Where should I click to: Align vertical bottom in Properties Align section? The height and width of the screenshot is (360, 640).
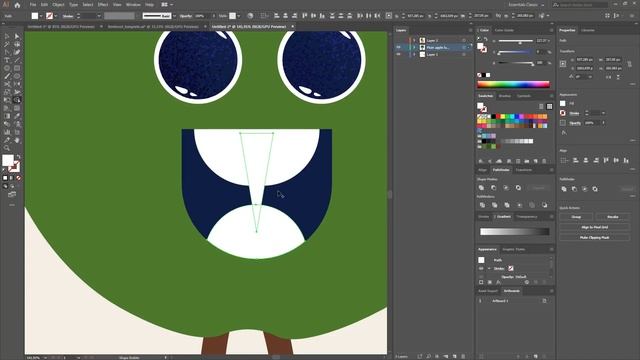[x=626, y=160]
